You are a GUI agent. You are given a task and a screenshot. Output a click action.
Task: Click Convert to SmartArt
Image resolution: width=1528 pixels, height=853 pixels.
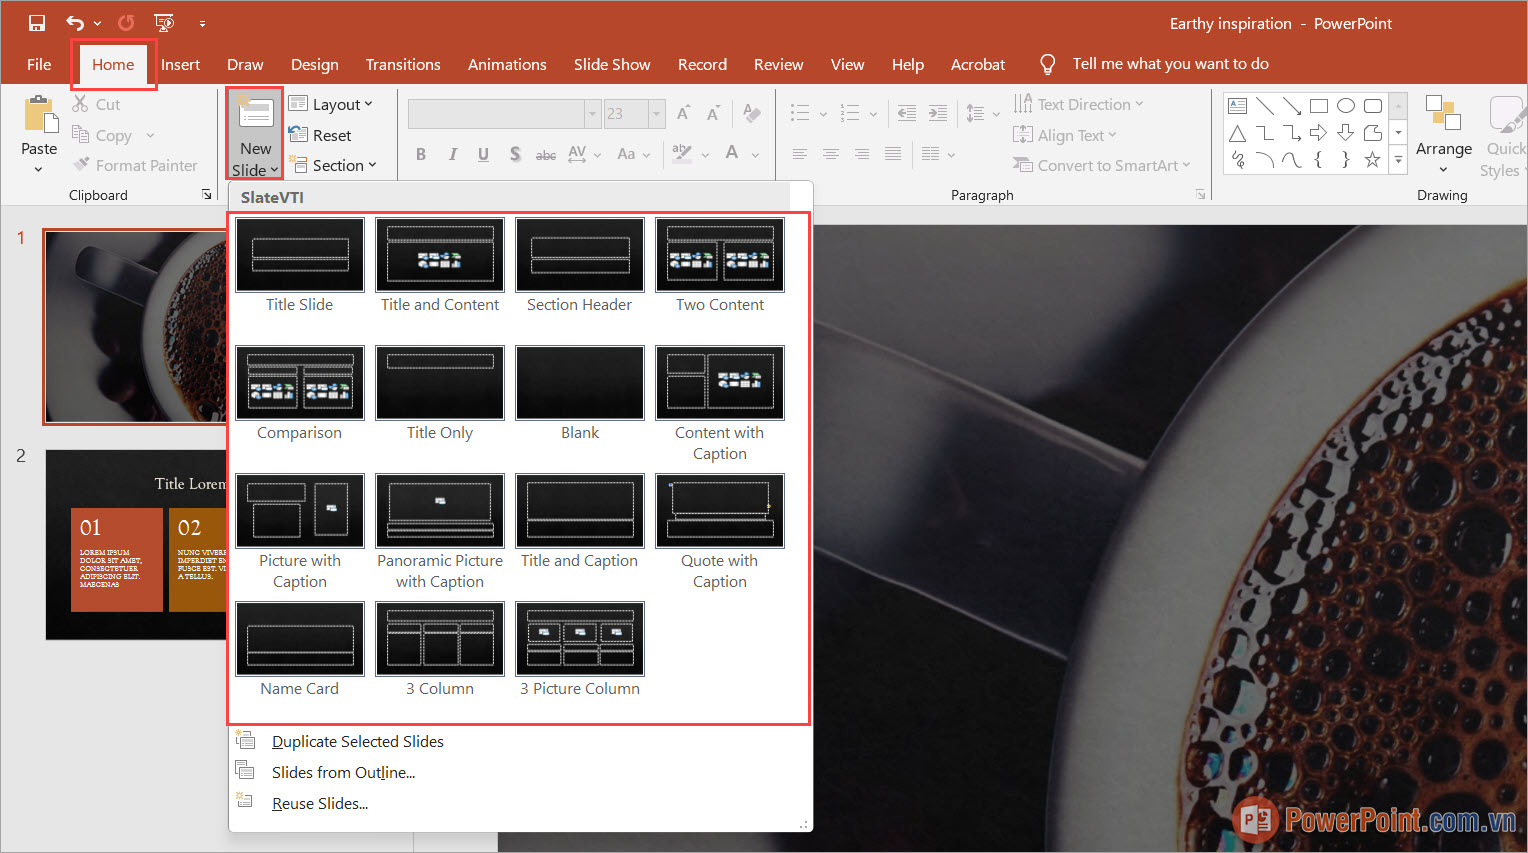coord(1102,165)
